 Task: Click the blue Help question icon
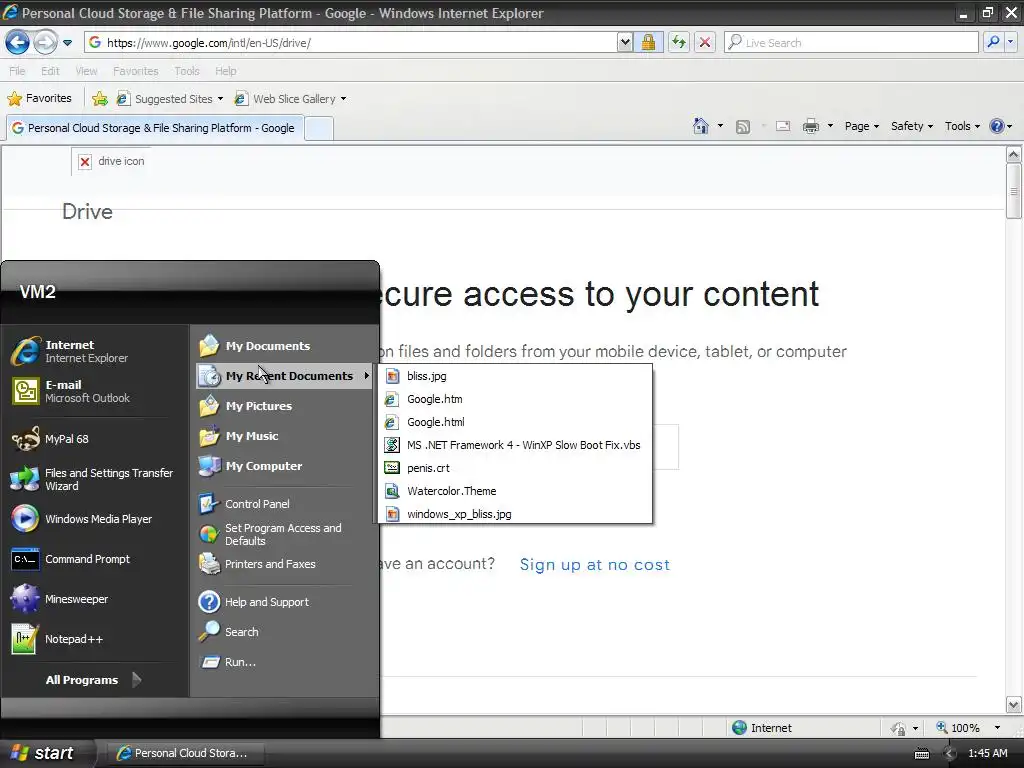tap(997, 126)
